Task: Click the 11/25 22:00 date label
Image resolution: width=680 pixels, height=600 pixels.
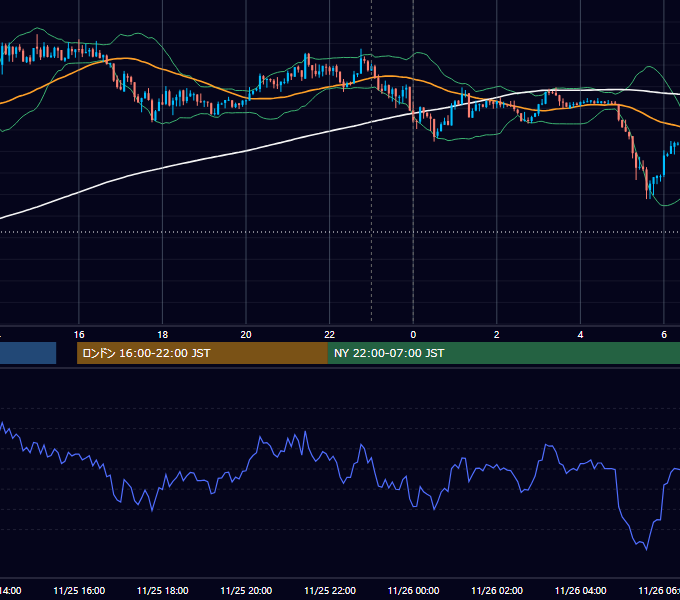Action: click(x=330, y=590)
